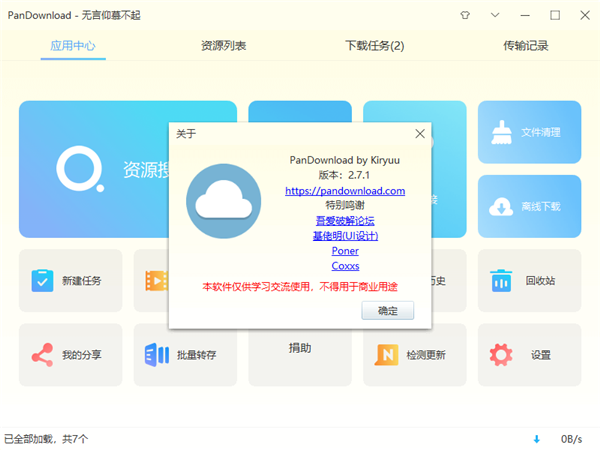Click the 检测更新 label text
Screen dimensions: 600x450
point(426,355)
